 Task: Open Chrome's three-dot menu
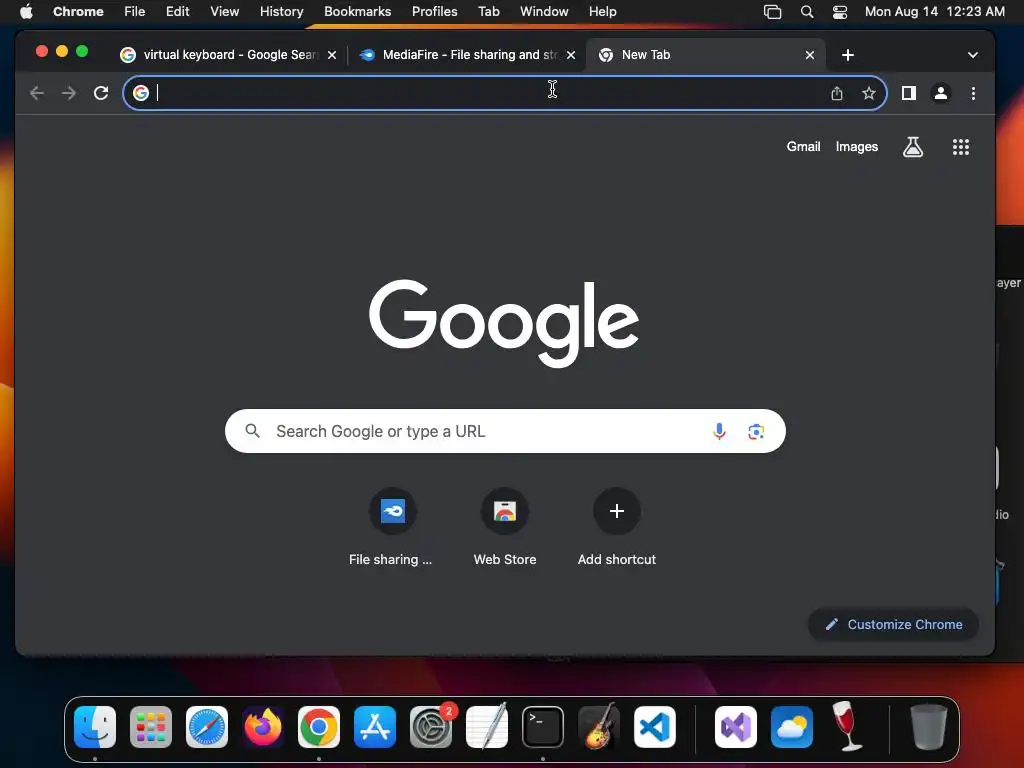pyautogui.click(x=973, y=93)
